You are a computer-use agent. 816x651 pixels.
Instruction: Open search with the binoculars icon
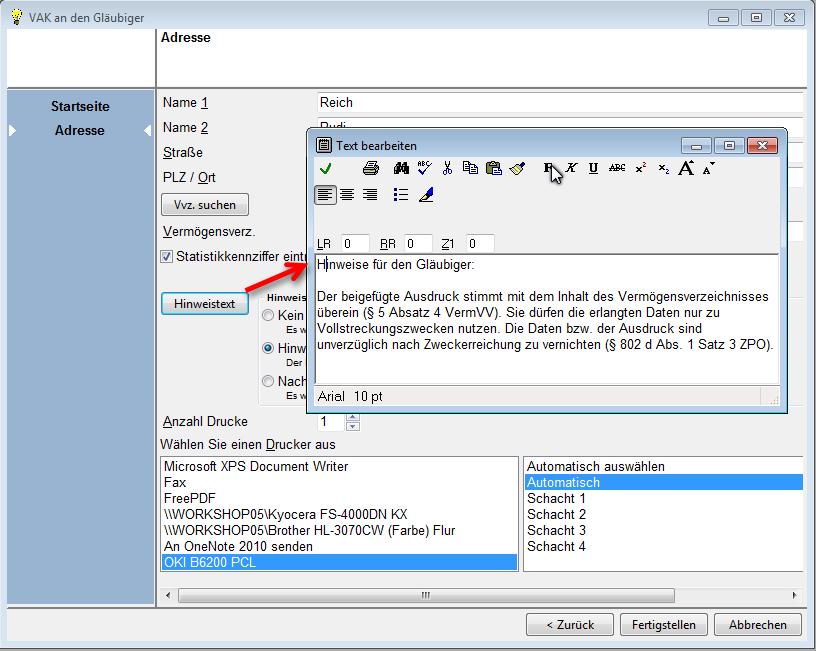pyautogui.click(x=401, y=169)
